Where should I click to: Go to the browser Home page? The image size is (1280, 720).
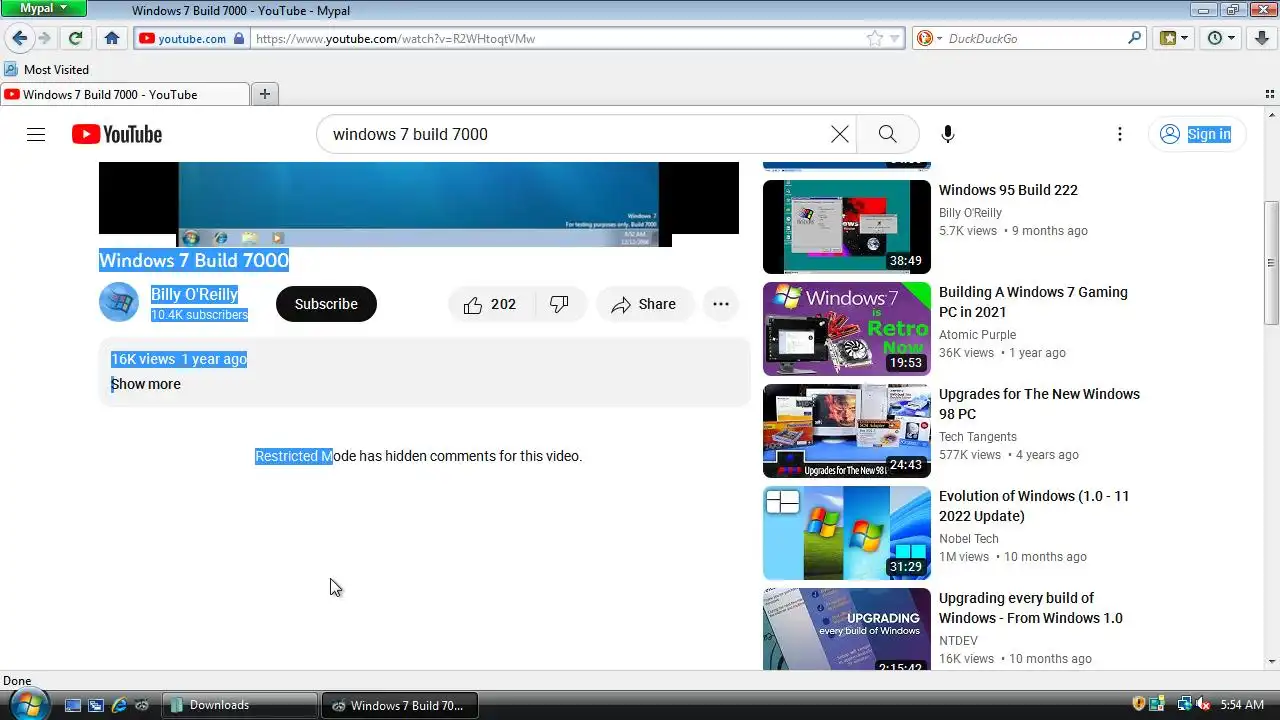coord(112,38)
